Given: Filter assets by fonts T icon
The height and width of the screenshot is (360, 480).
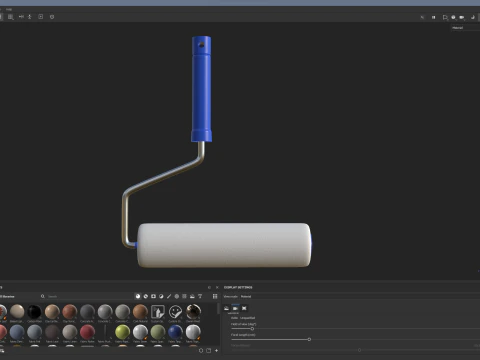Looking at the screenshot, I should point(200,296).
